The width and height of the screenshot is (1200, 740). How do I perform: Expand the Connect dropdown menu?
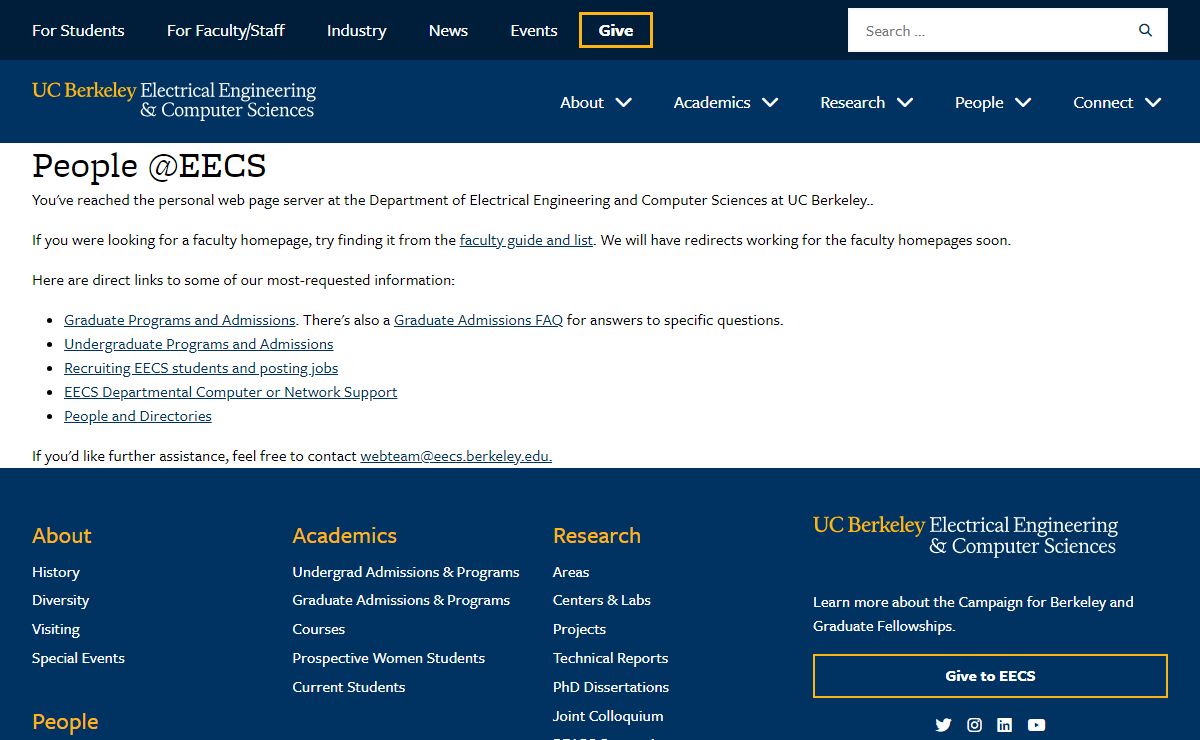coord(1116,102)
